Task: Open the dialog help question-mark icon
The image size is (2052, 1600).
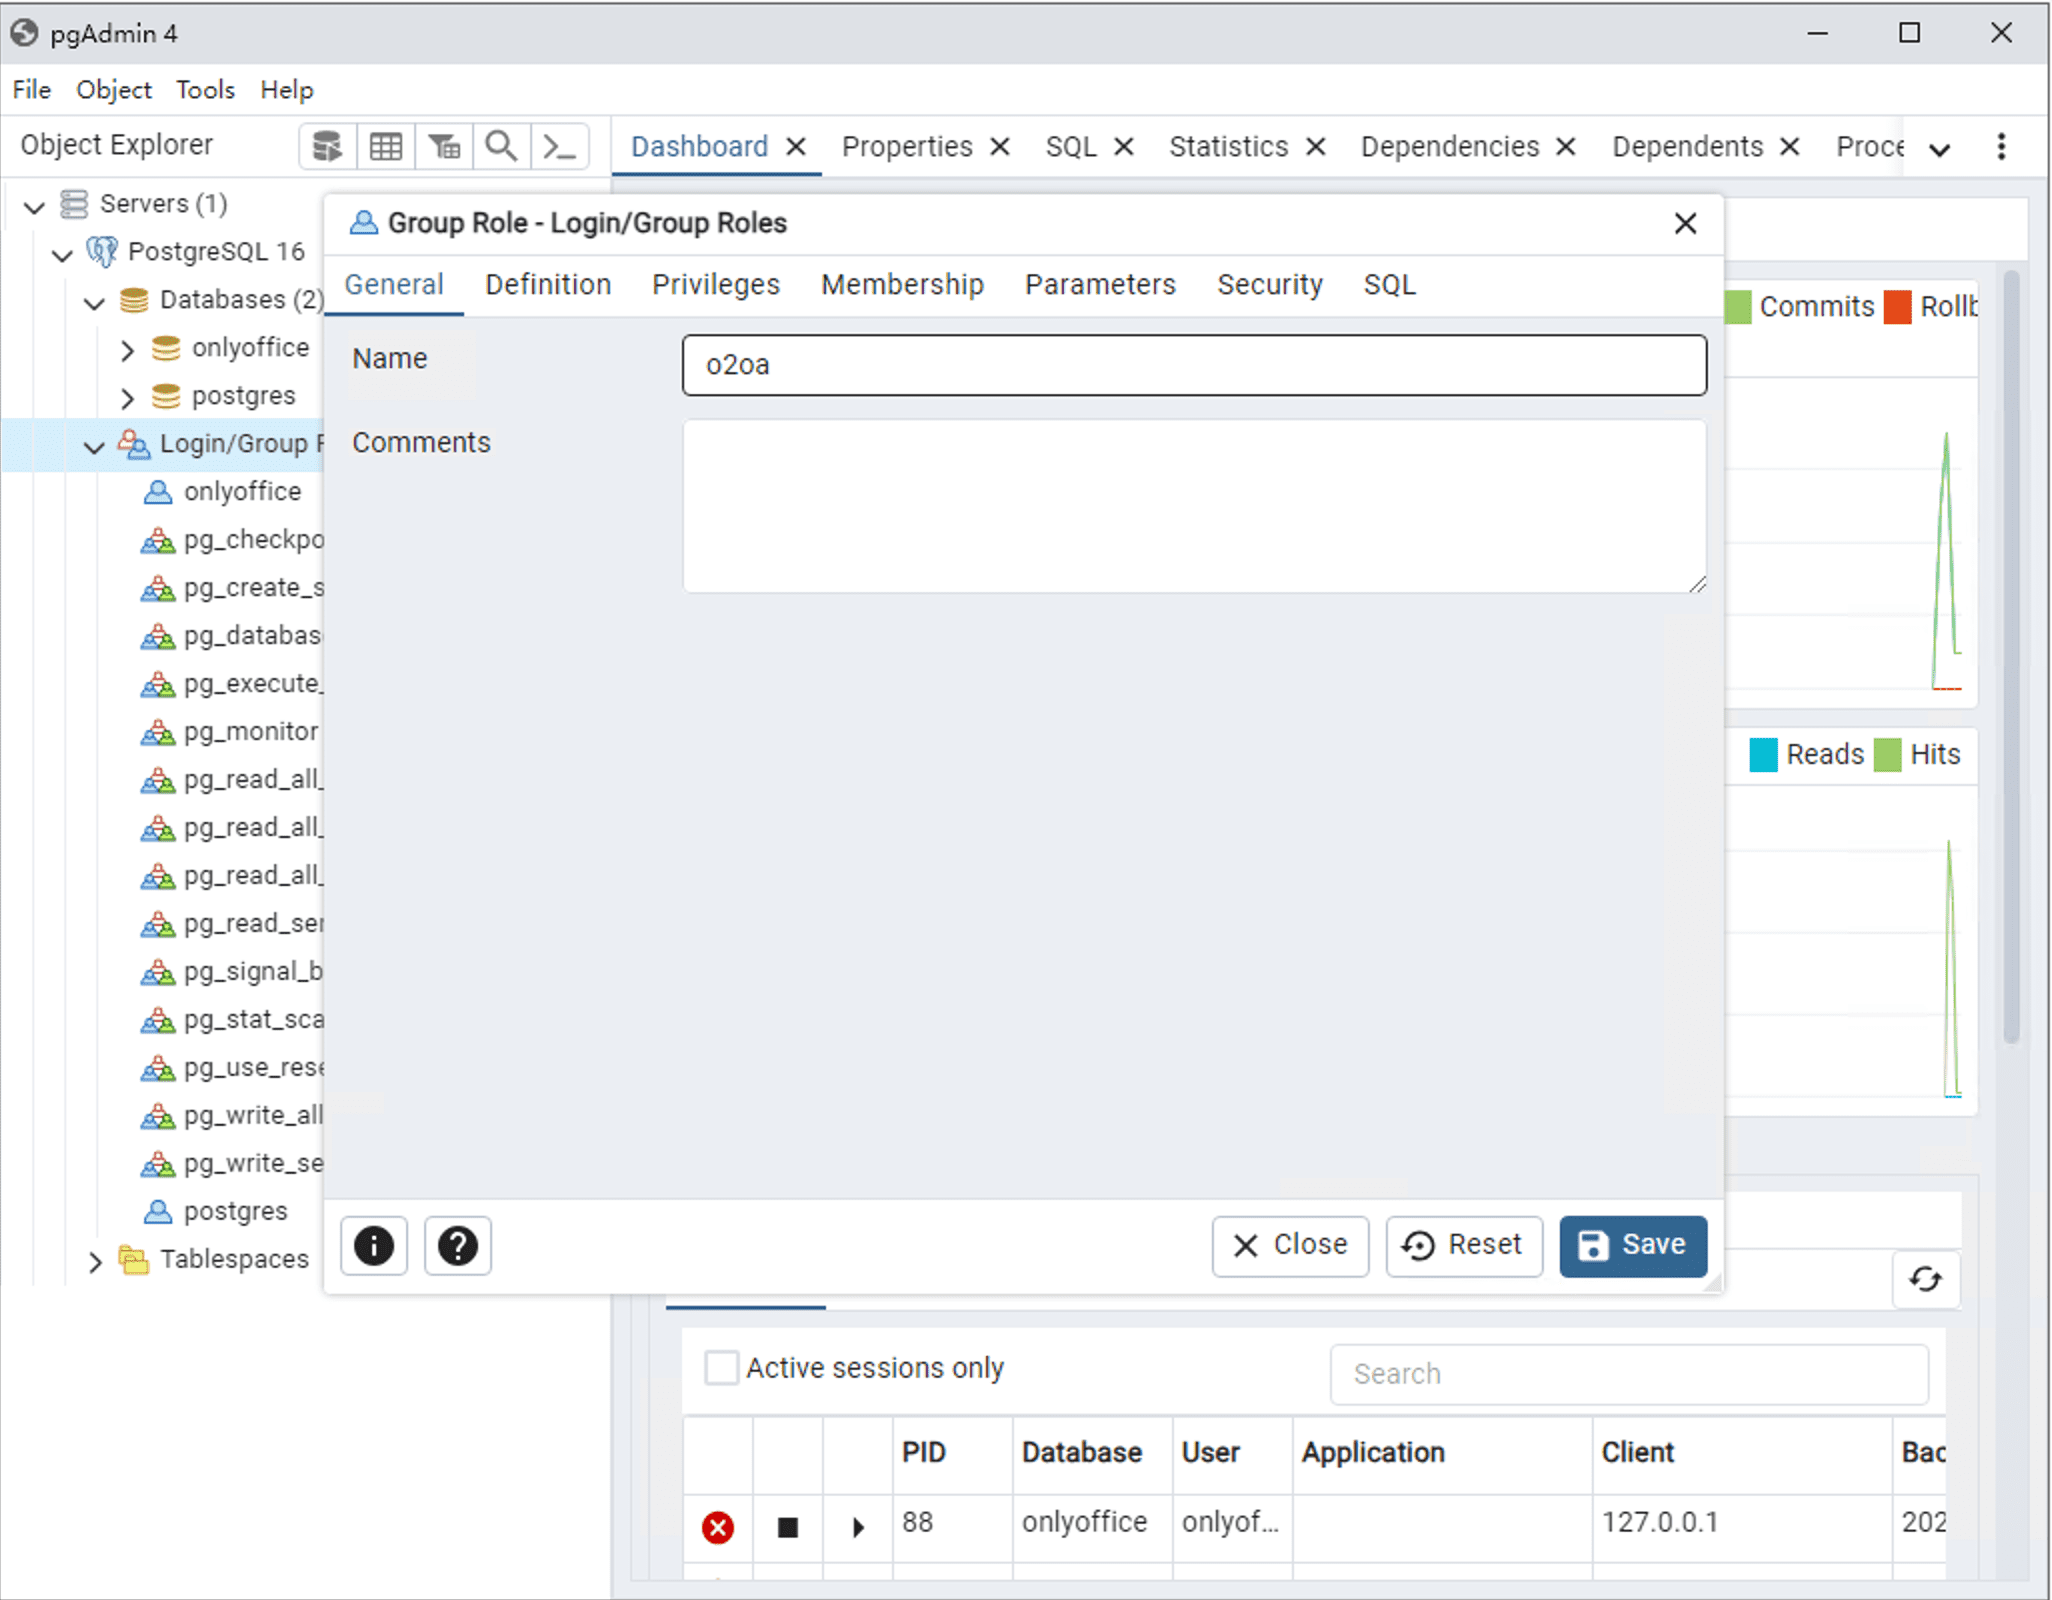Action: coord(458,1246)
